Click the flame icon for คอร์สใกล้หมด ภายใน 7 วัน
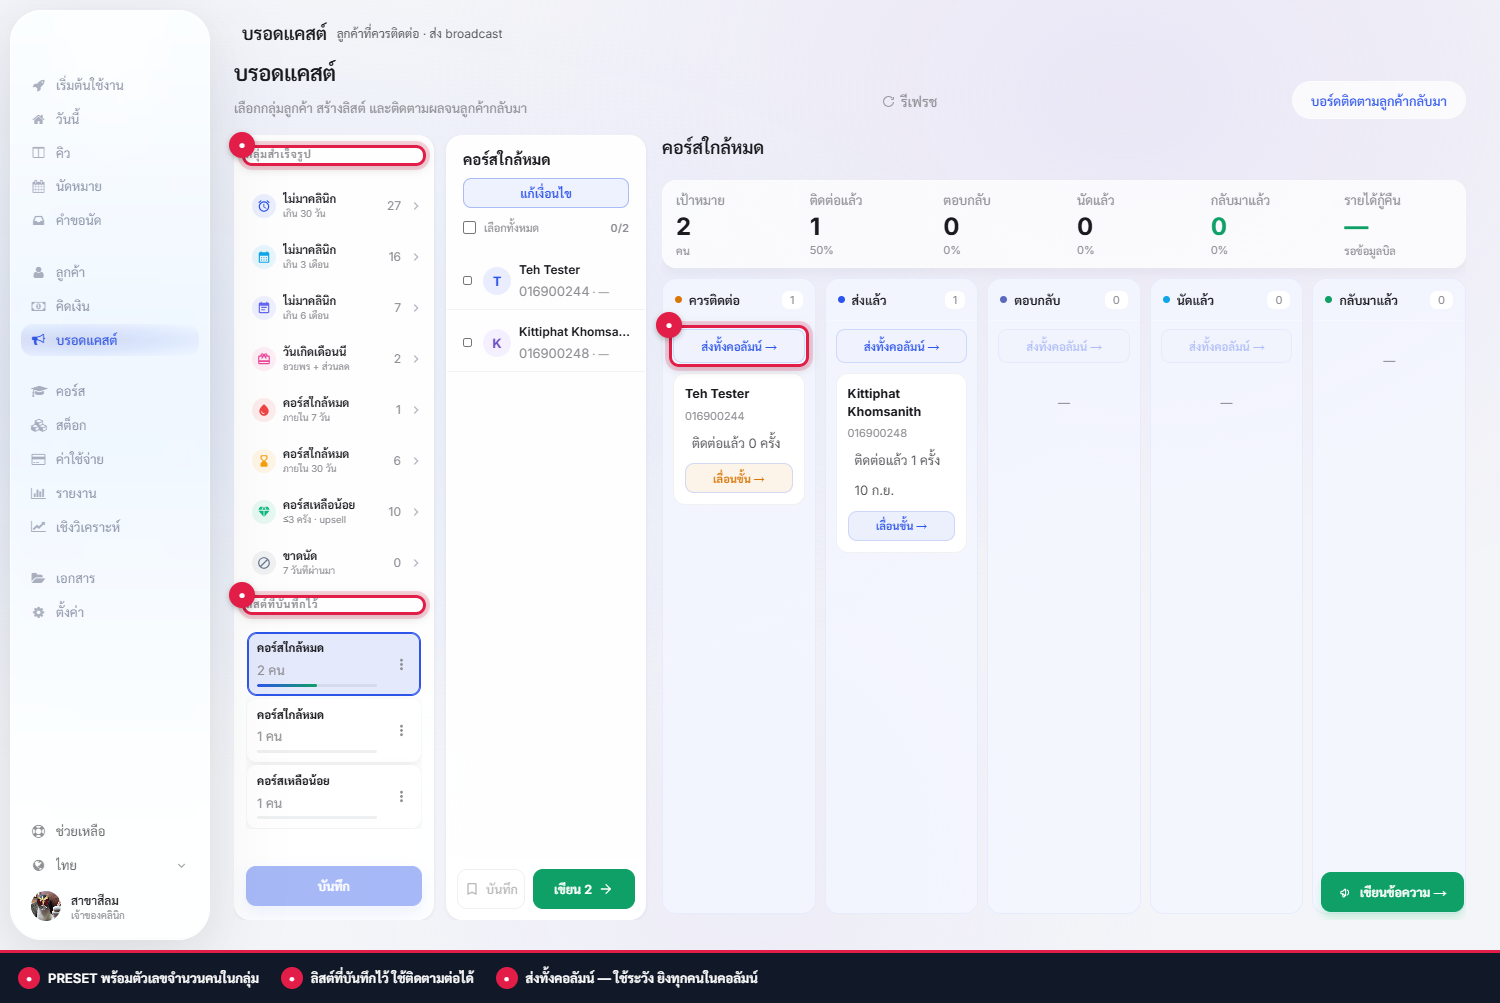 click(x=264, y=410)
